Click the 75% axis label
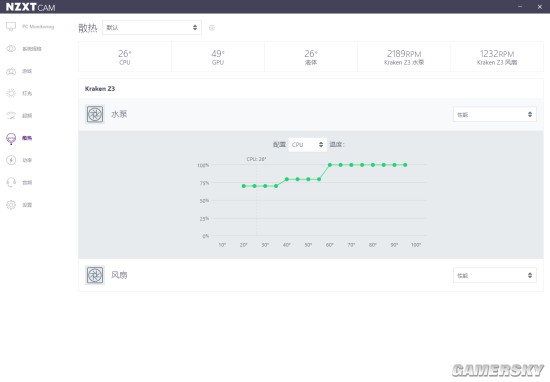Viewport: 550px width, 382px height. pyautogui.click(x=204, y=183)
